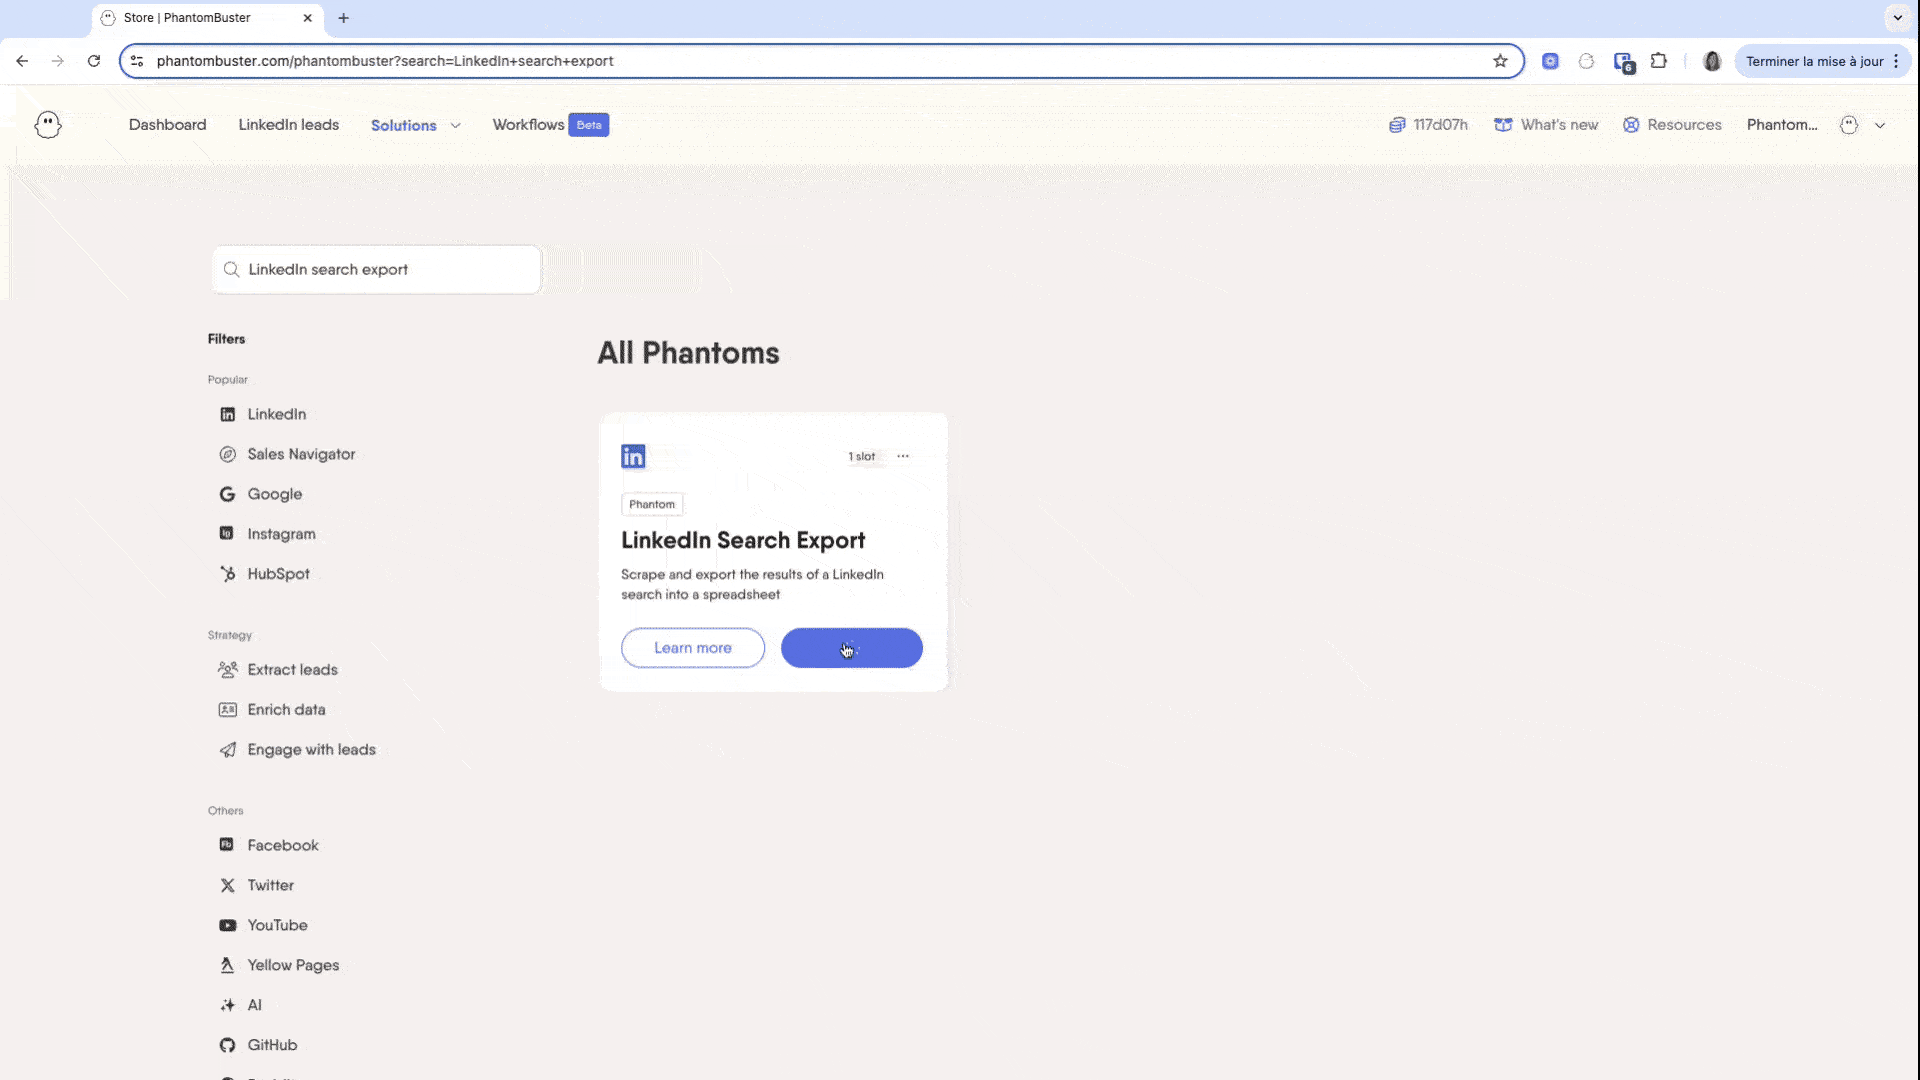
Task: Open the Extensions puzzle menu
Action: [1659, 61]
